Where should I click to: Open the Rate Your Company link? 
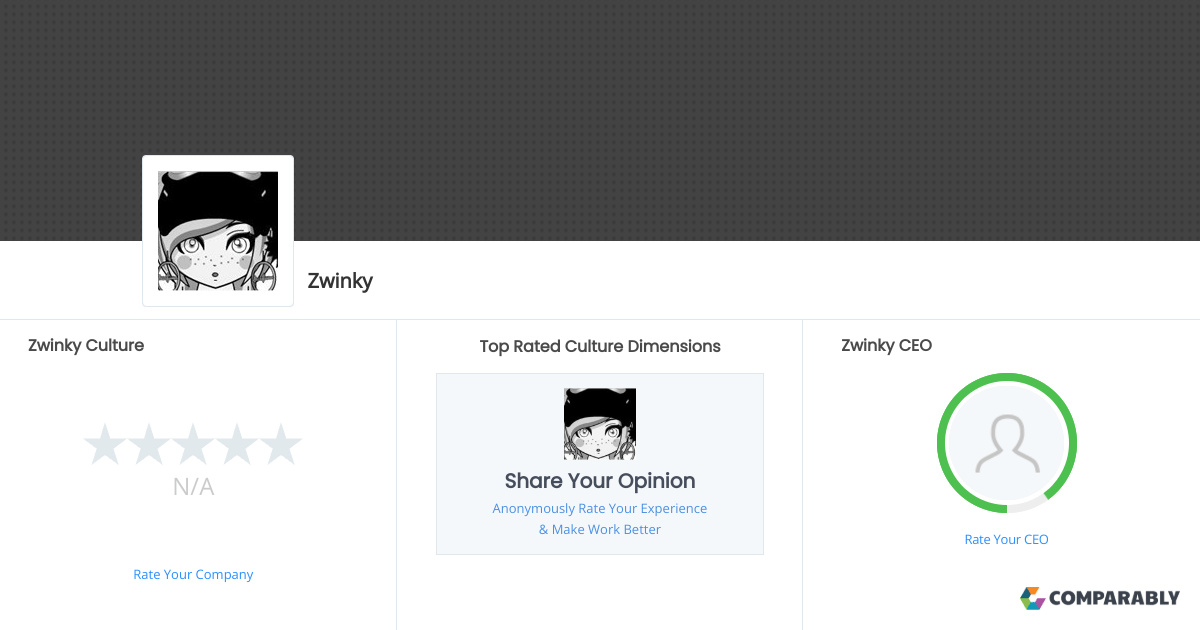click(193, 575)
